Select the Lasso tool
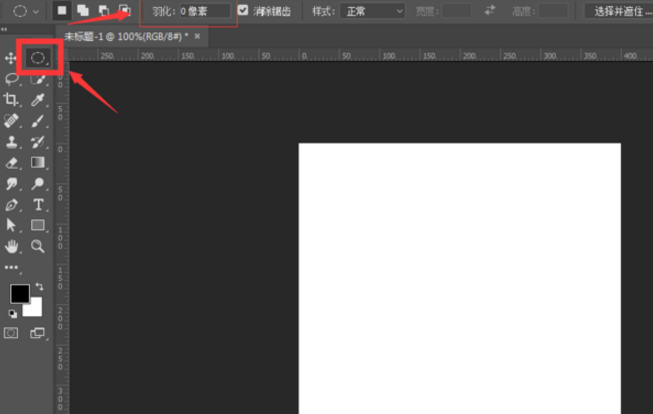 tap(11, 79)
